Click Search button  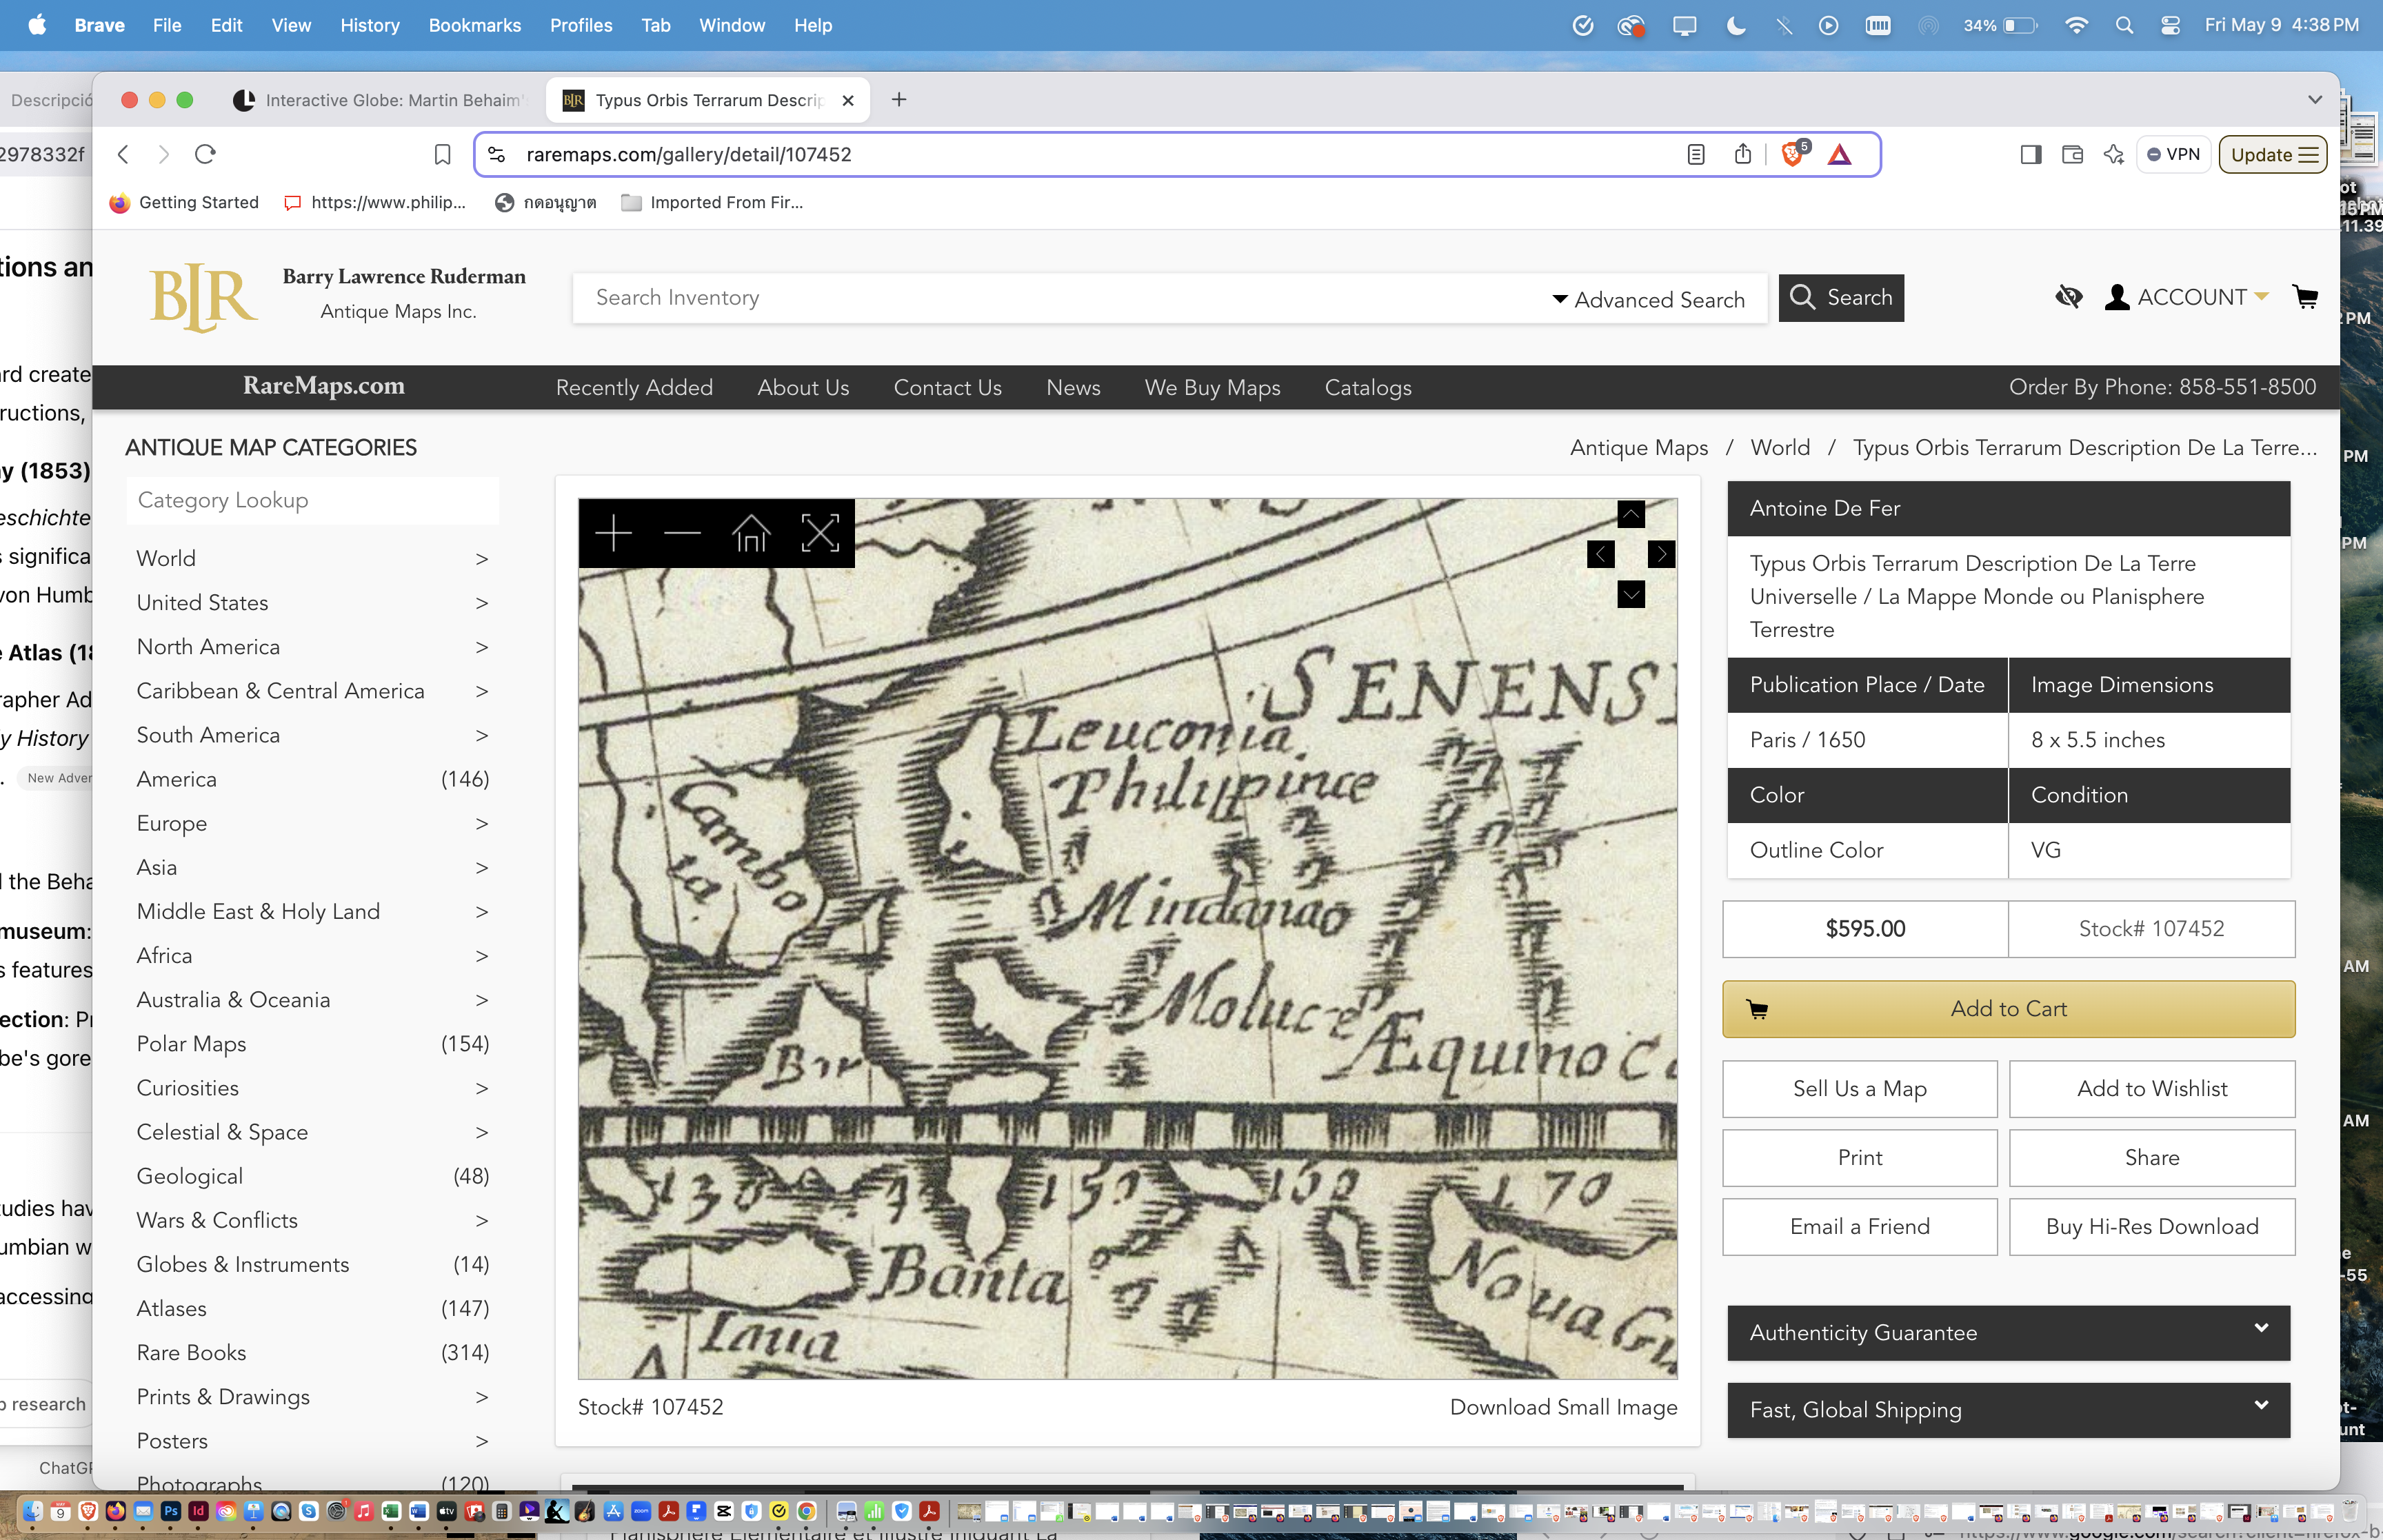[1840, 297]
